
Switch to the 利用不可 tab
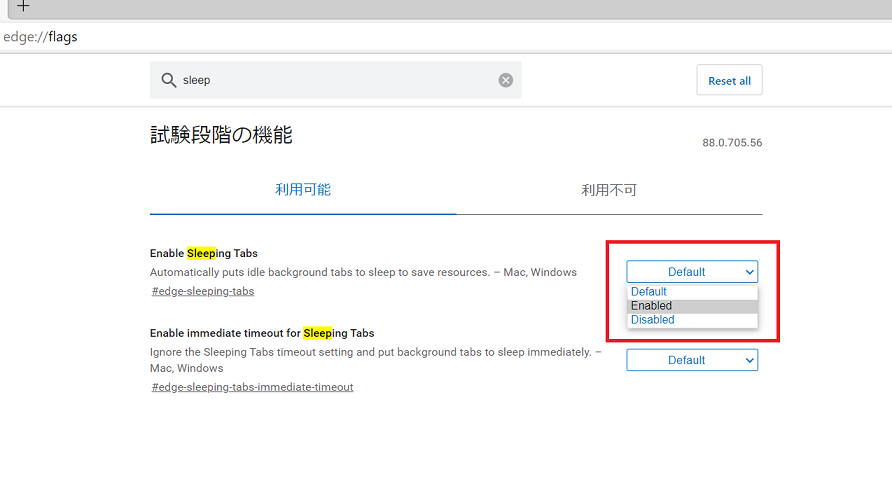(x=609, y=190)
